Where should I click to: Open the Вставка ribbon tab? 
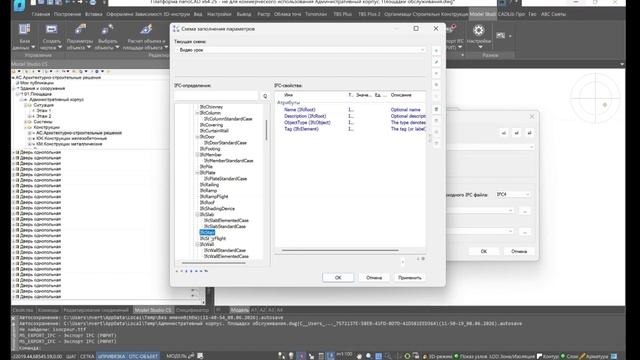(x=94, y=14)
